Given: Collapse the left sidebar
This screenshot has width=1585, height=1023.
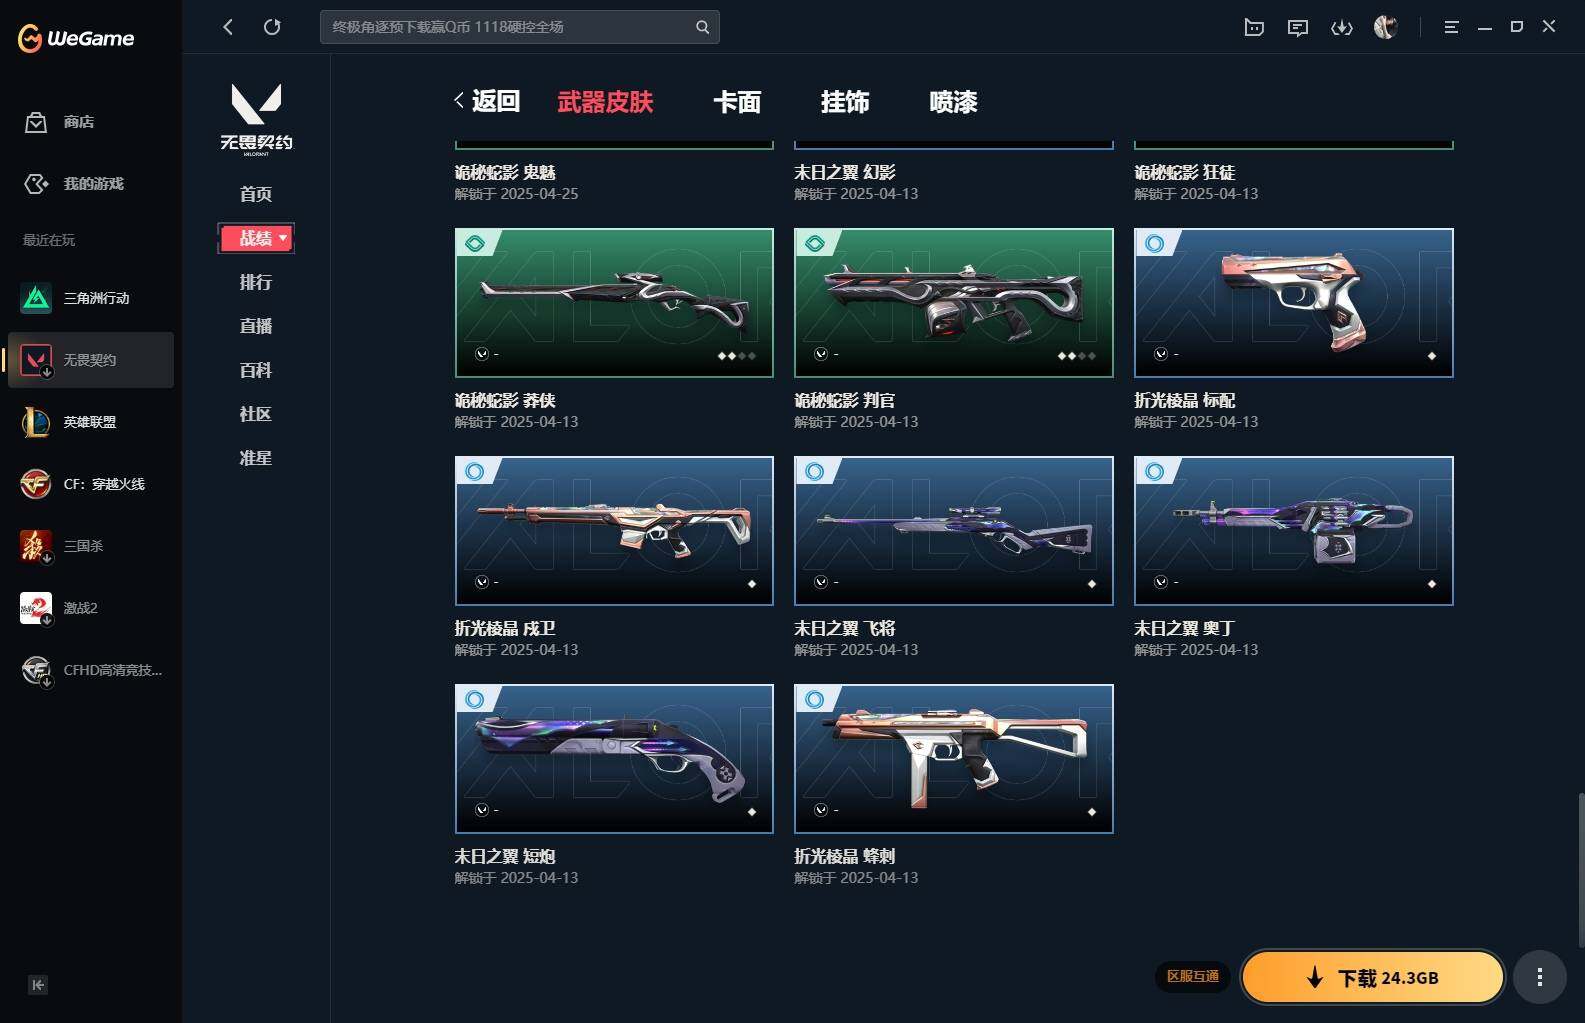Looking at the screenshot, I should coord(38,985).
